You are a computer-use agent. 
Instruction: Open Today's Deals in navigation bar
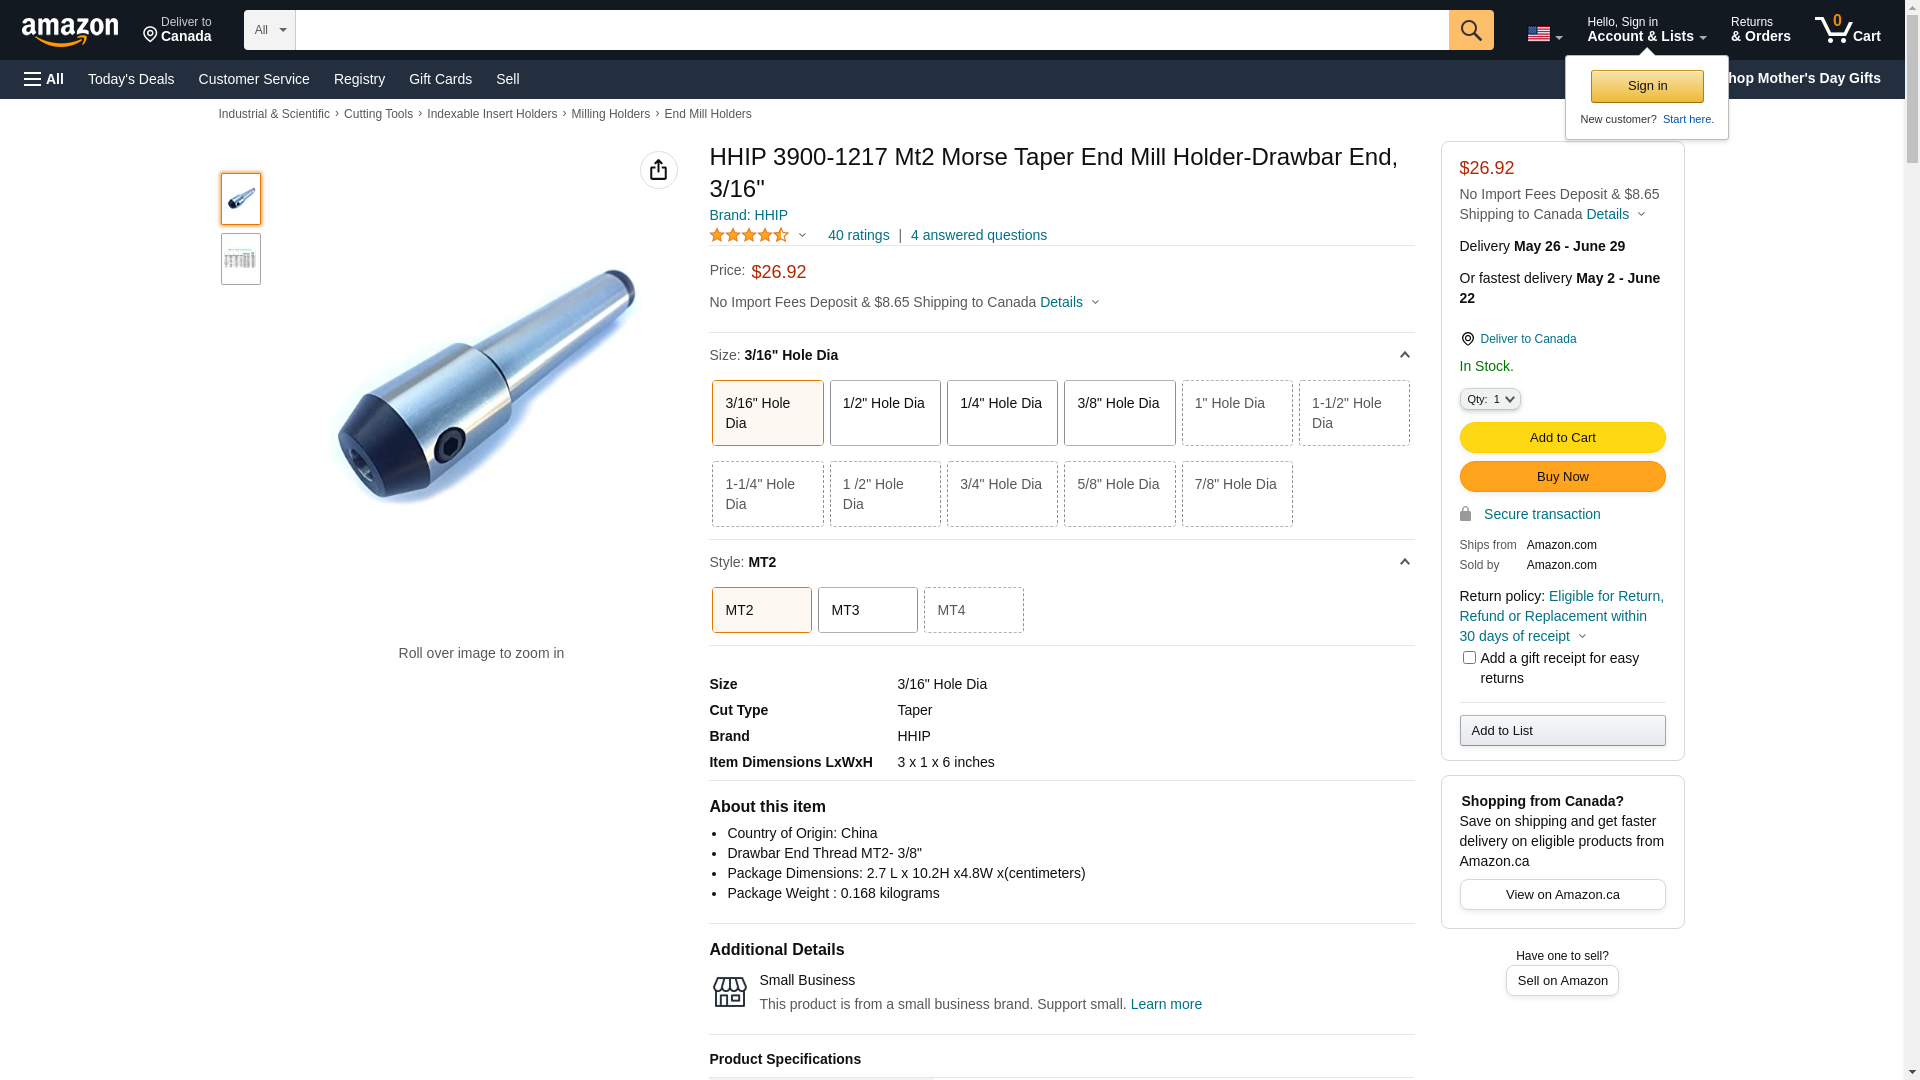(131, 79)
